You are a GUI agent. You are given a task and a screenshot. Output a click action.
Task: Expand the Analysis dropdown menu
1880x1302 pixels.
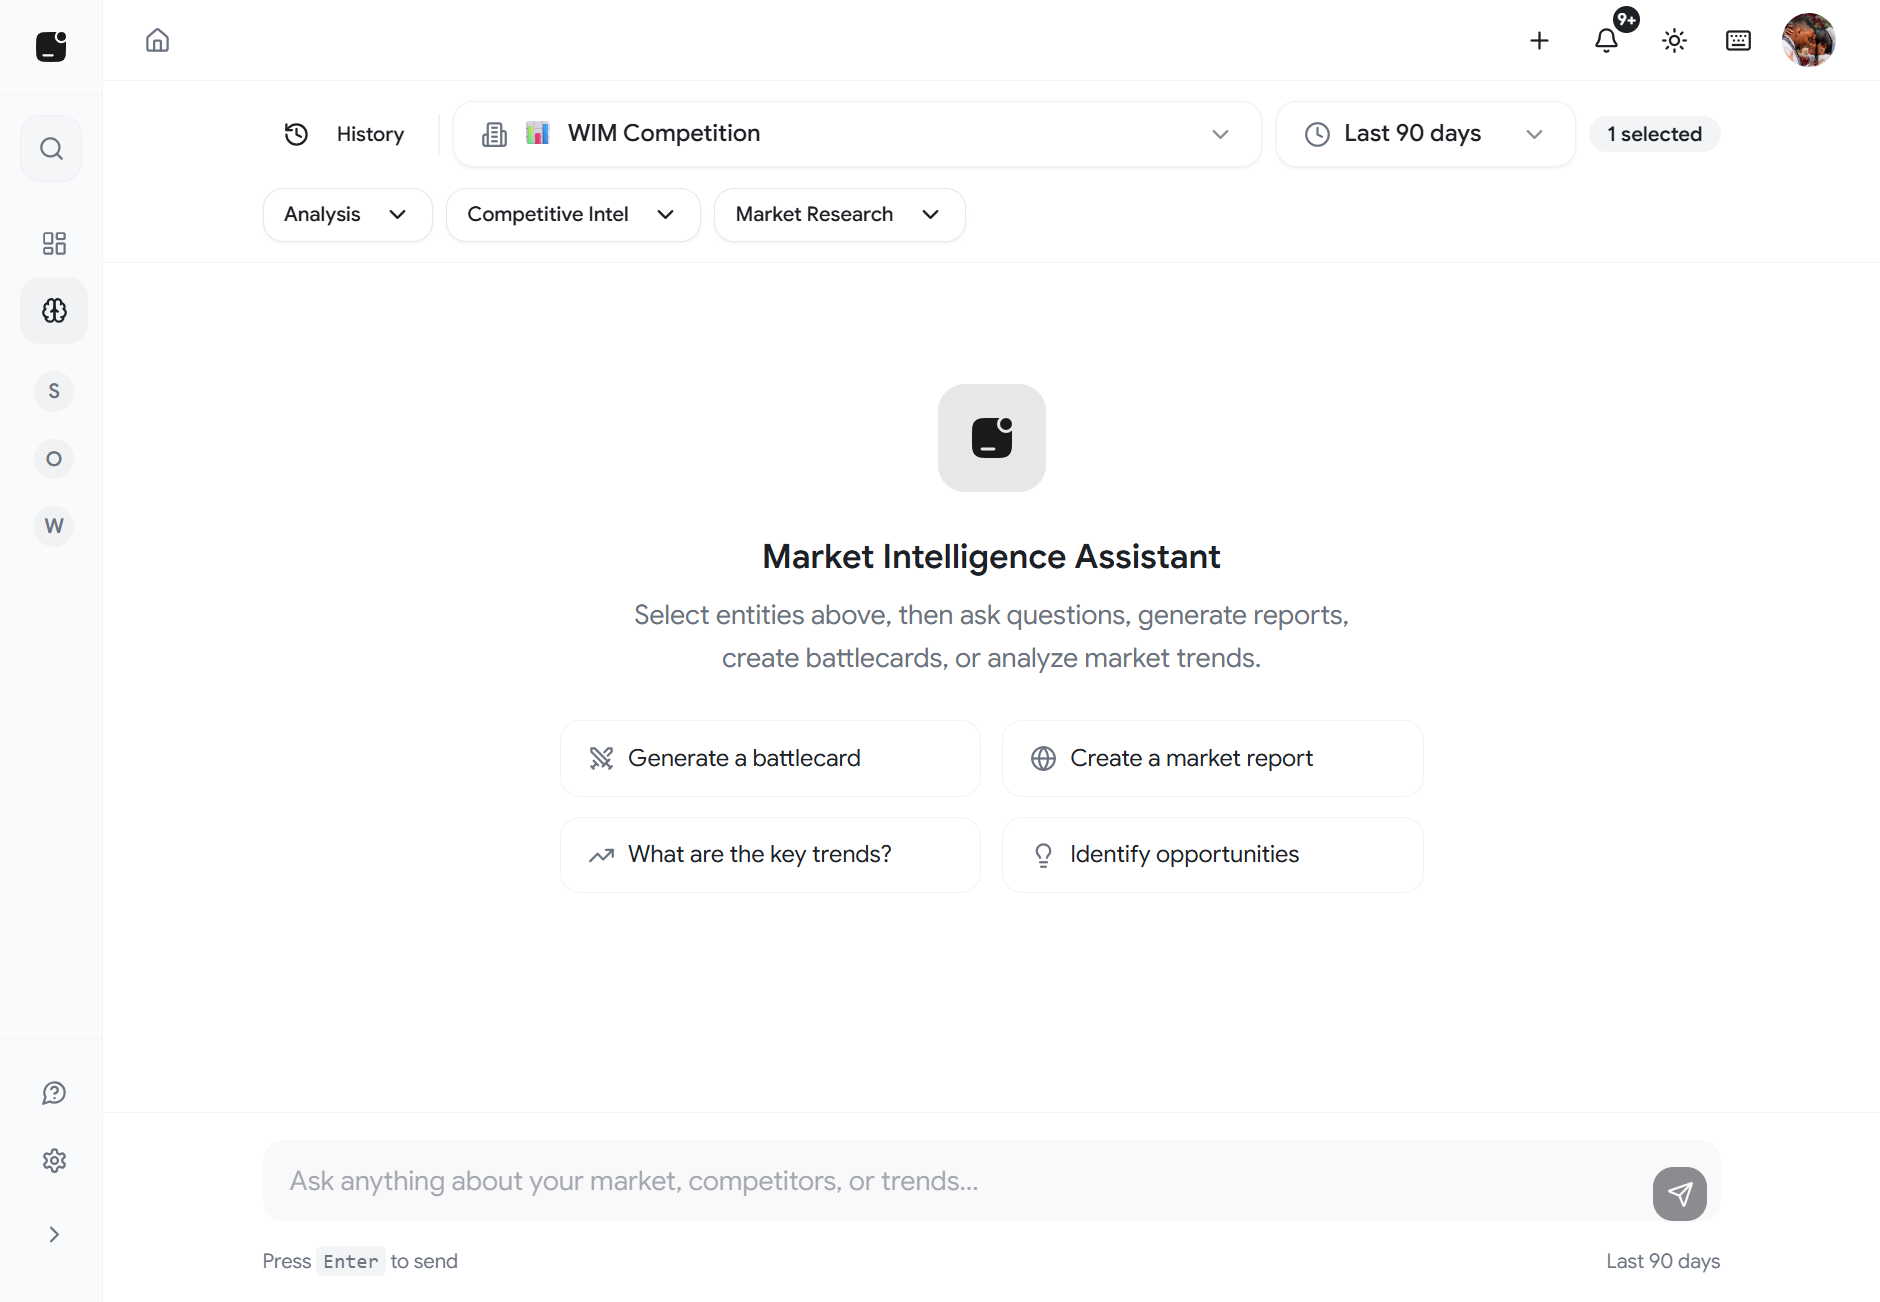click(347, 215)
